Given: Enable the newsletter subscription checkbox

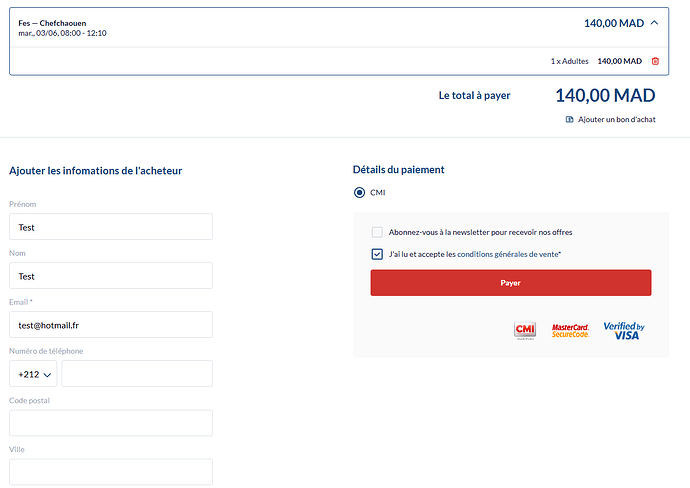Looking at the screenshot, I should [x=377, y=232].
